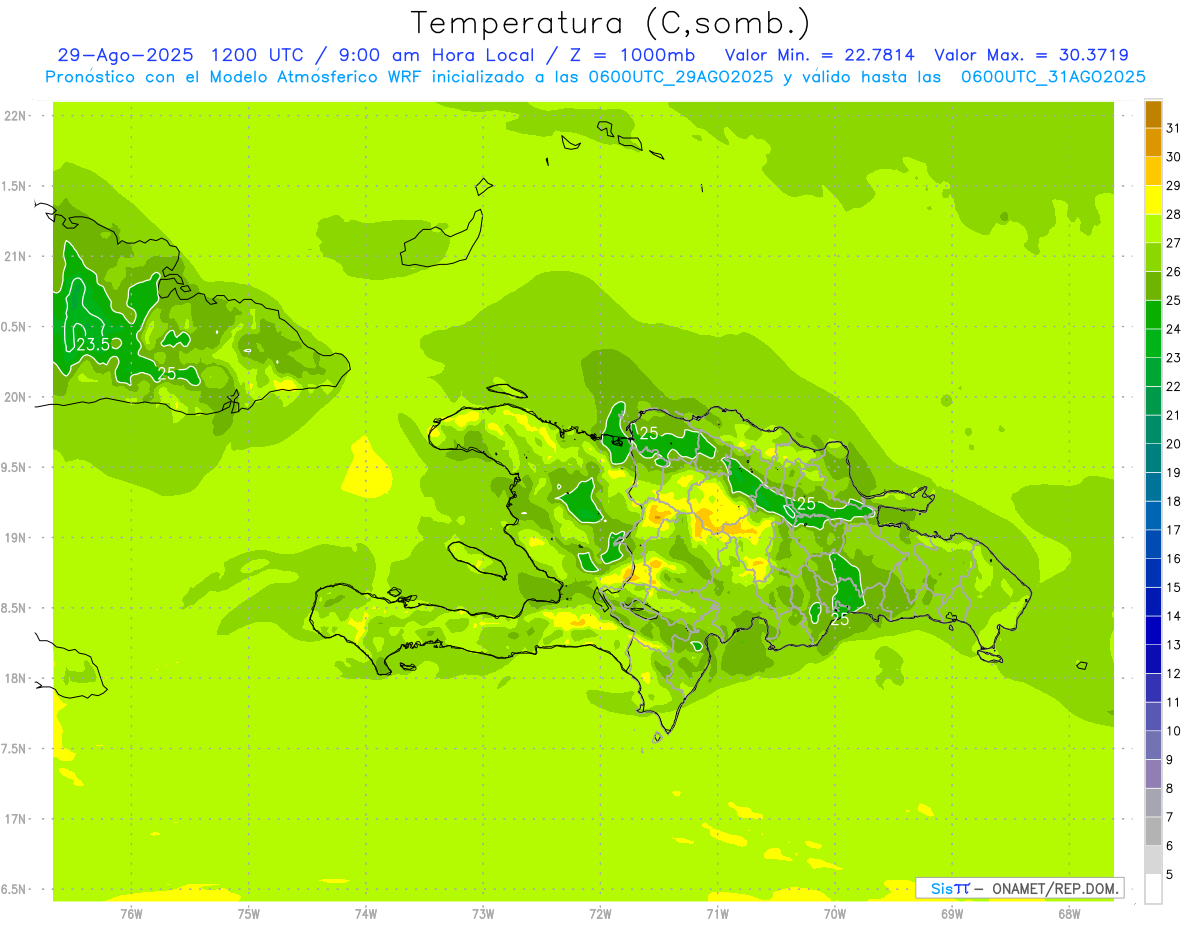Click the 72W longitude axis label
The image size is (1200, 927).
600,913
